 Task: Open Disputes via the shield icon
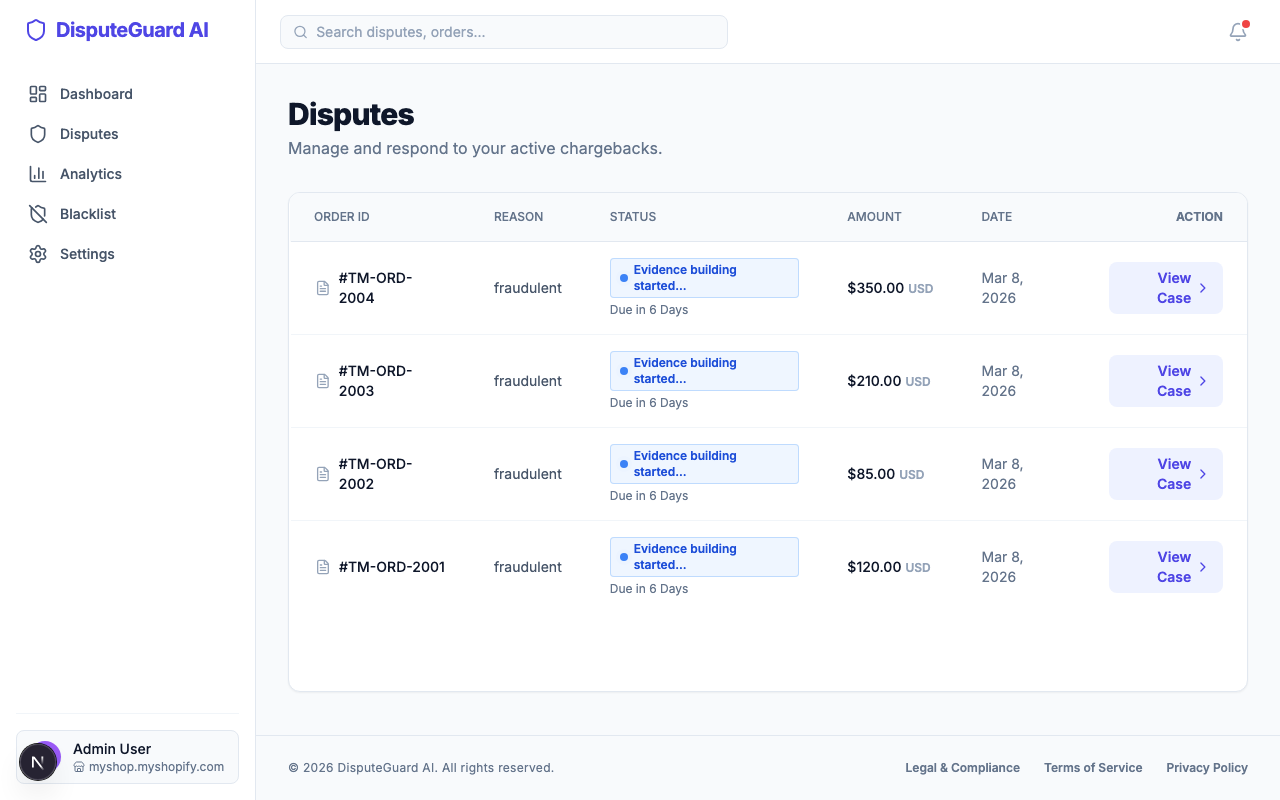point(37,134)
